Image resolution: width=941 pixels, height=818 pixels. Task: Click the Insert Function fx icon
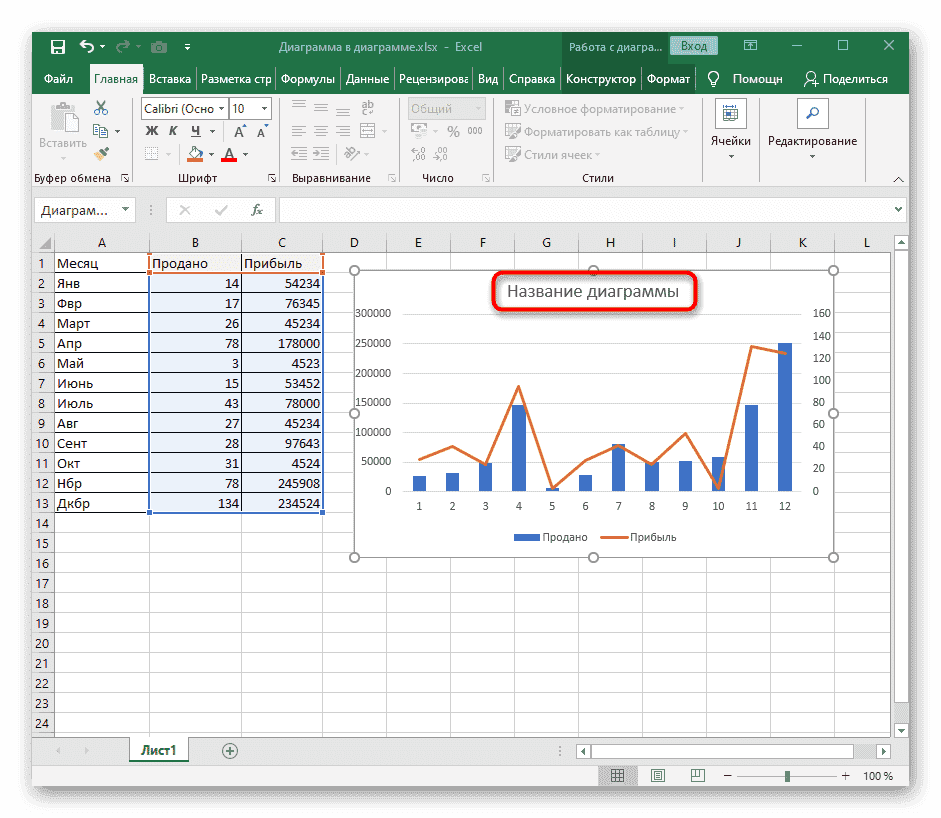[x=257, y=210]
